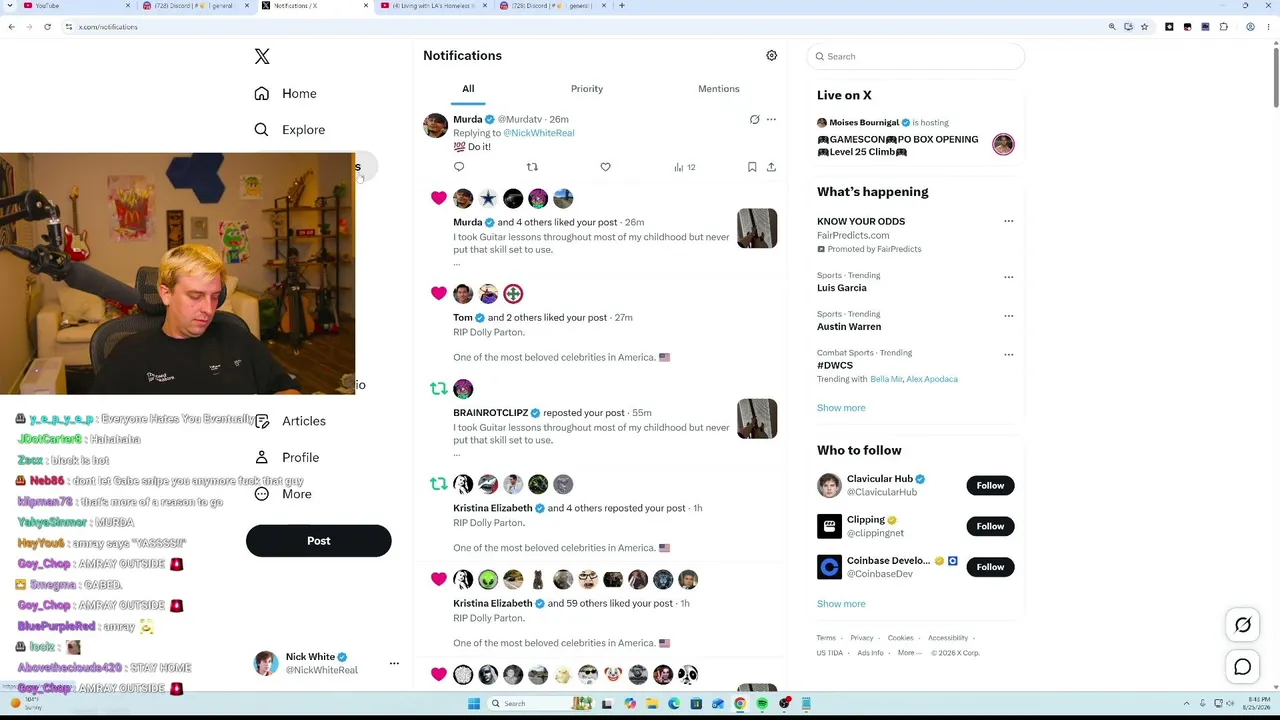Click the X search field
This screenshot has width=1280, height=720.
916,57
